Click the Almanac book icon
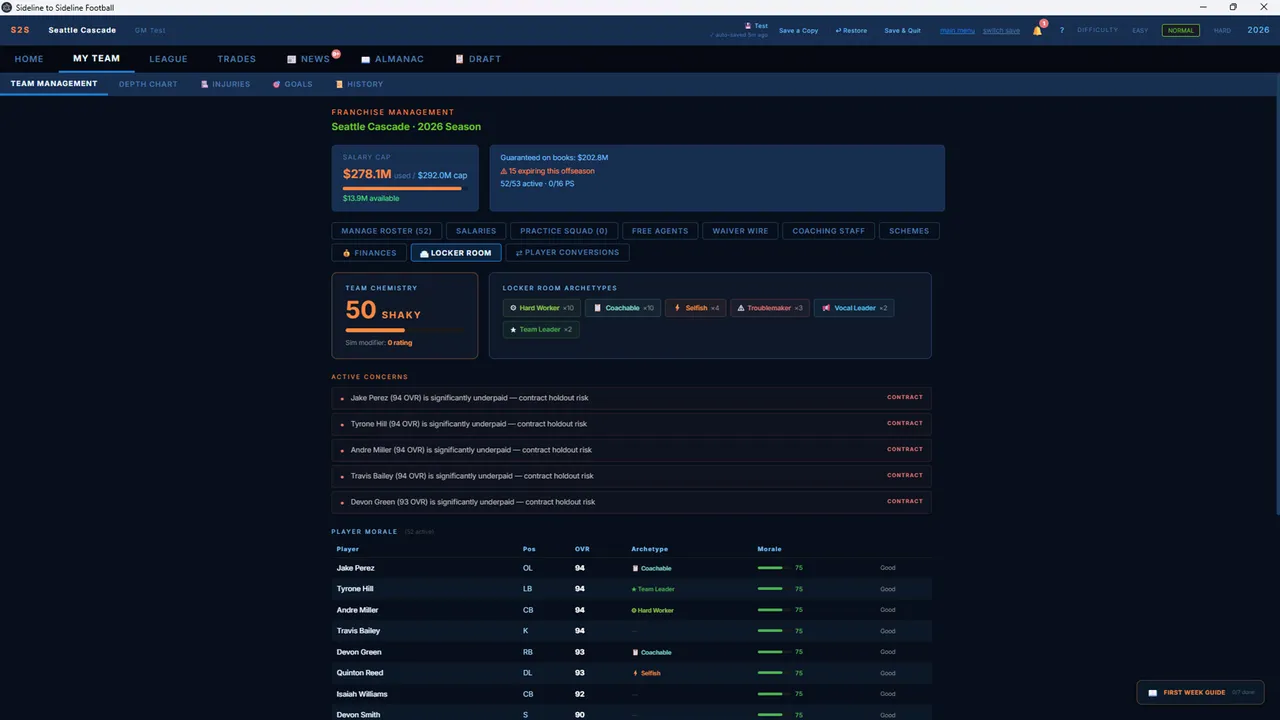1280x720 pixels. tap(366, 59)
